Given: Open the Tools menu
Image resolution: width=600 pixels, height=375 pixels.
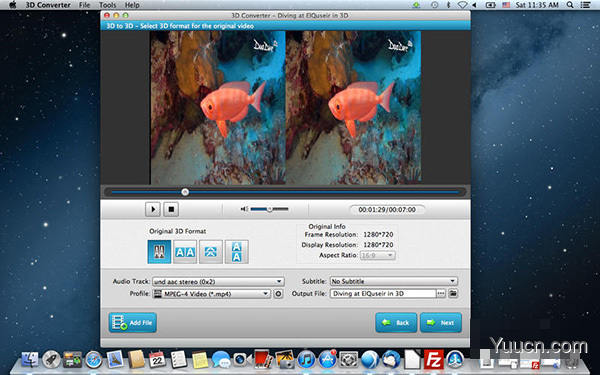Looking at the screenshot, I should (x=108, y=5).
